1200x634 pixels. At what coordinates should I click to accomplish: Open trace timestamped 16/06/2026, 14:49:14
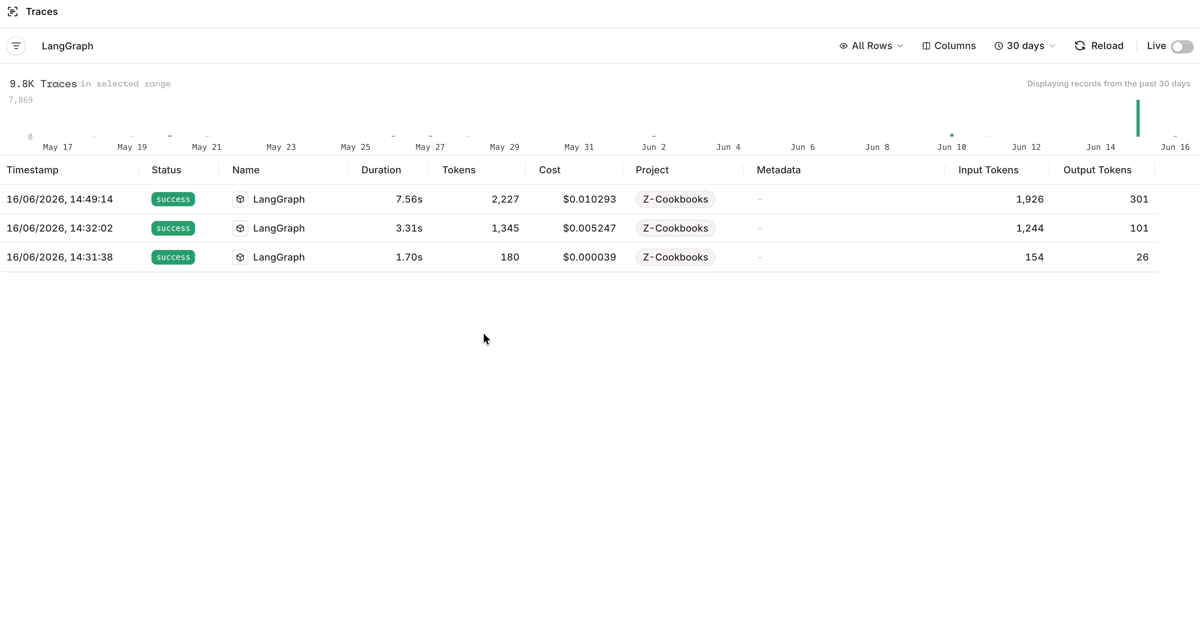[x=60, y=199]
